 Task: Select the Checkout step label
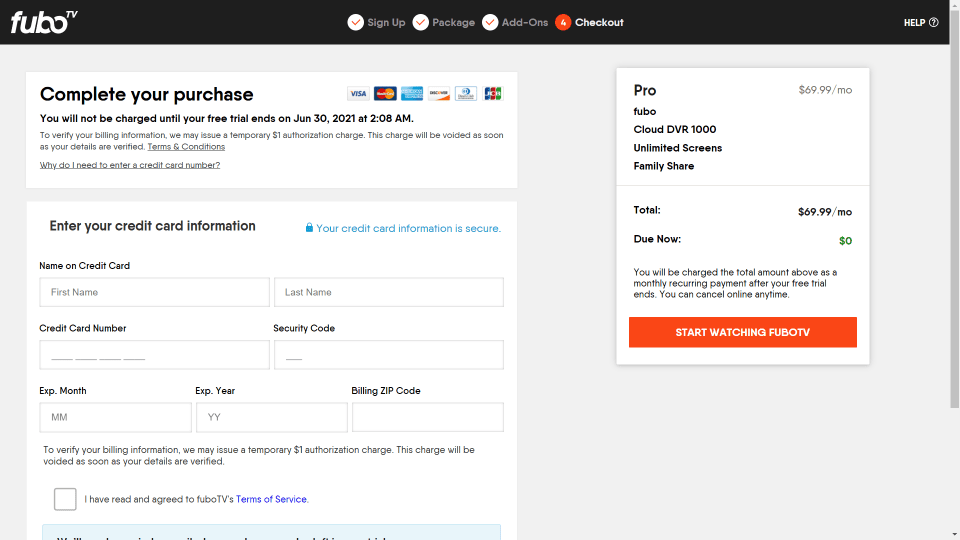[x=599, y=23]
